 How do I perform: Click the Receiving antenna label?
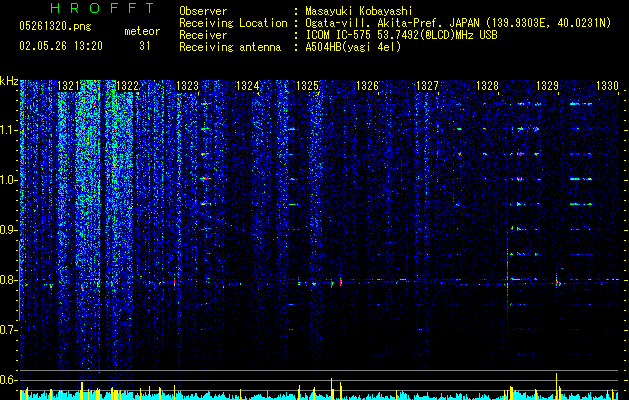pyautogui.click(x=230, y=47)
